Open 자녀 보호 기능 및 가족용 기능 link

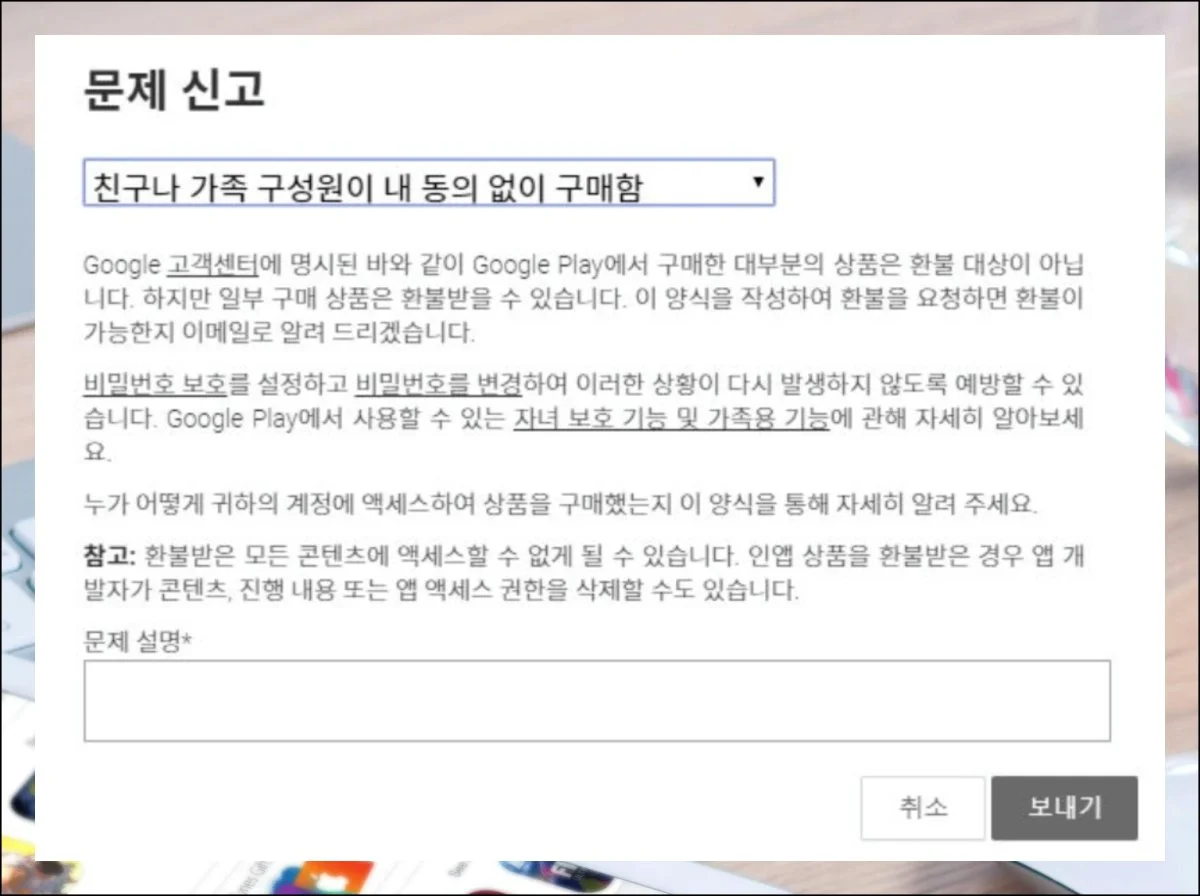point(671,418)
